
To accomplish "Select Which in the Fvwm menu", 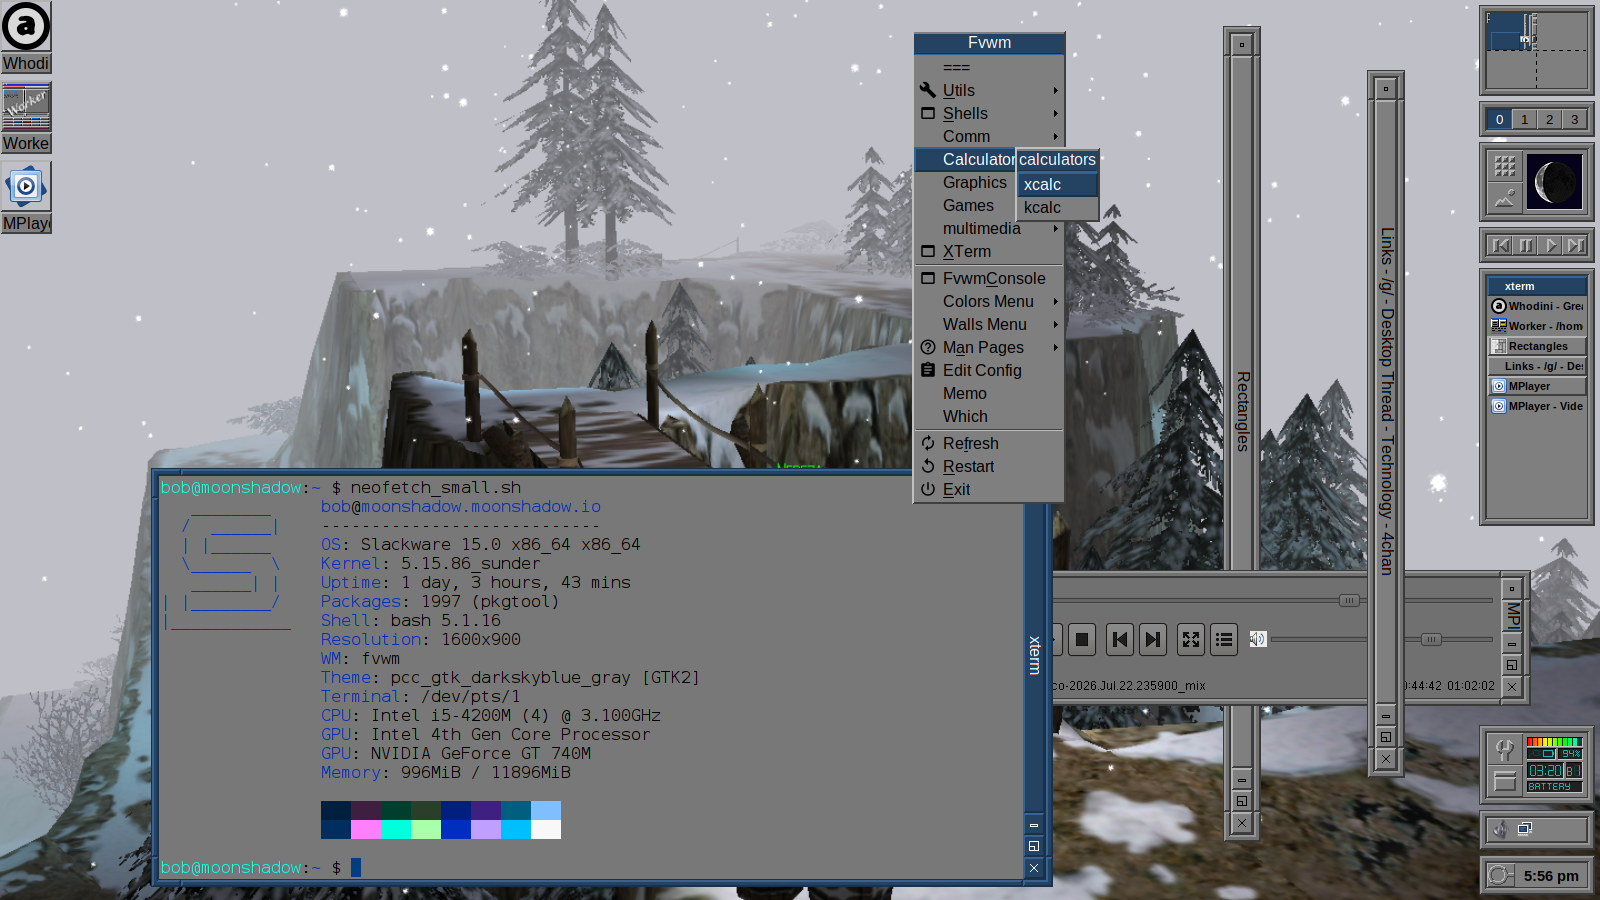I will tap(989, 417).
